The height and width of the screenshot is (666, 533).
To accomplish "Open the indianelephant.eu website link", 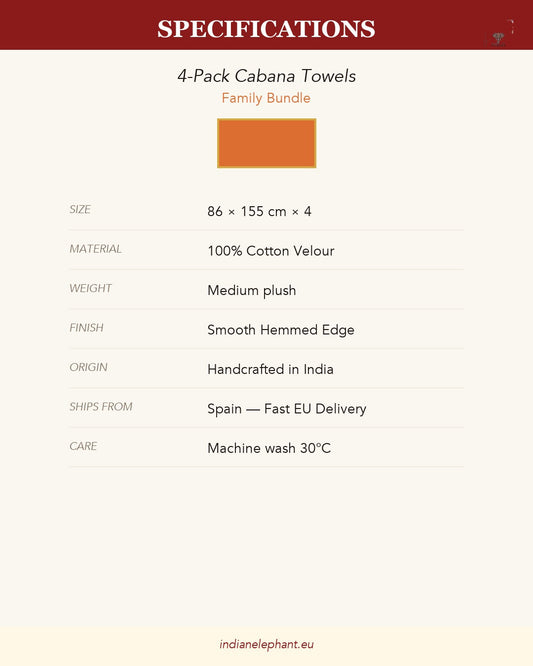I will click(x=266, y=644).
